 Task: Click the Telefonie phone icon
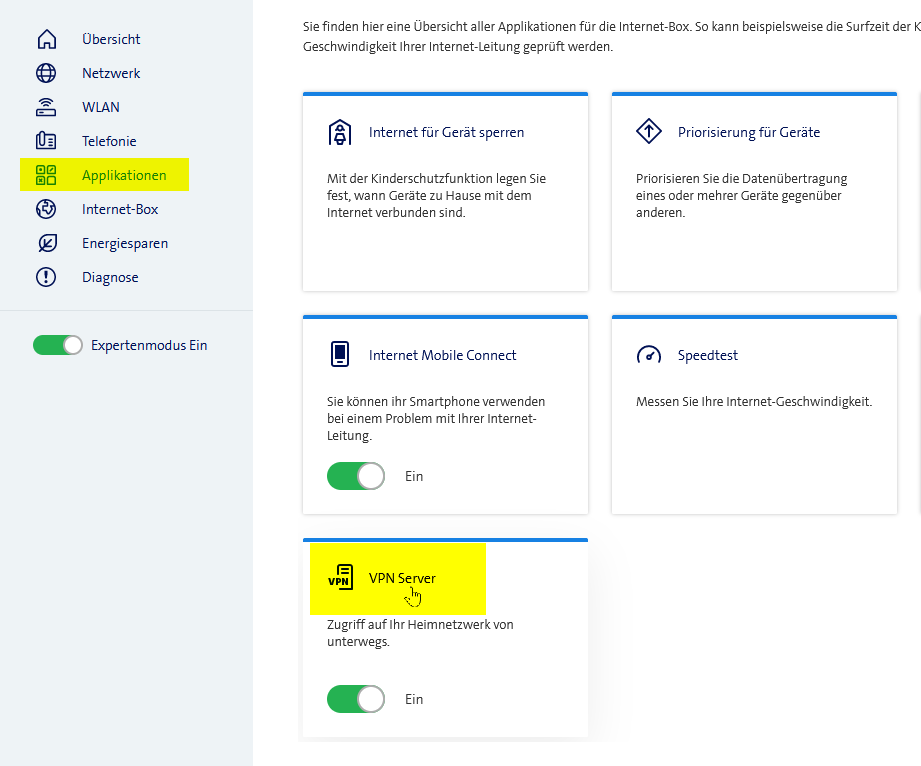click(46, 141)
